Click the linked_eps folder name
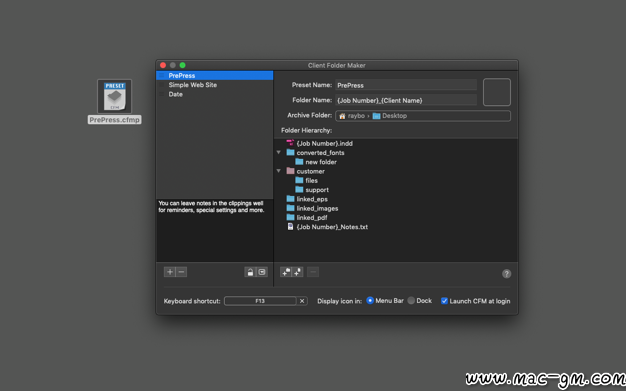The width and height of the screenshot is (626, 391). pos(312,199)
